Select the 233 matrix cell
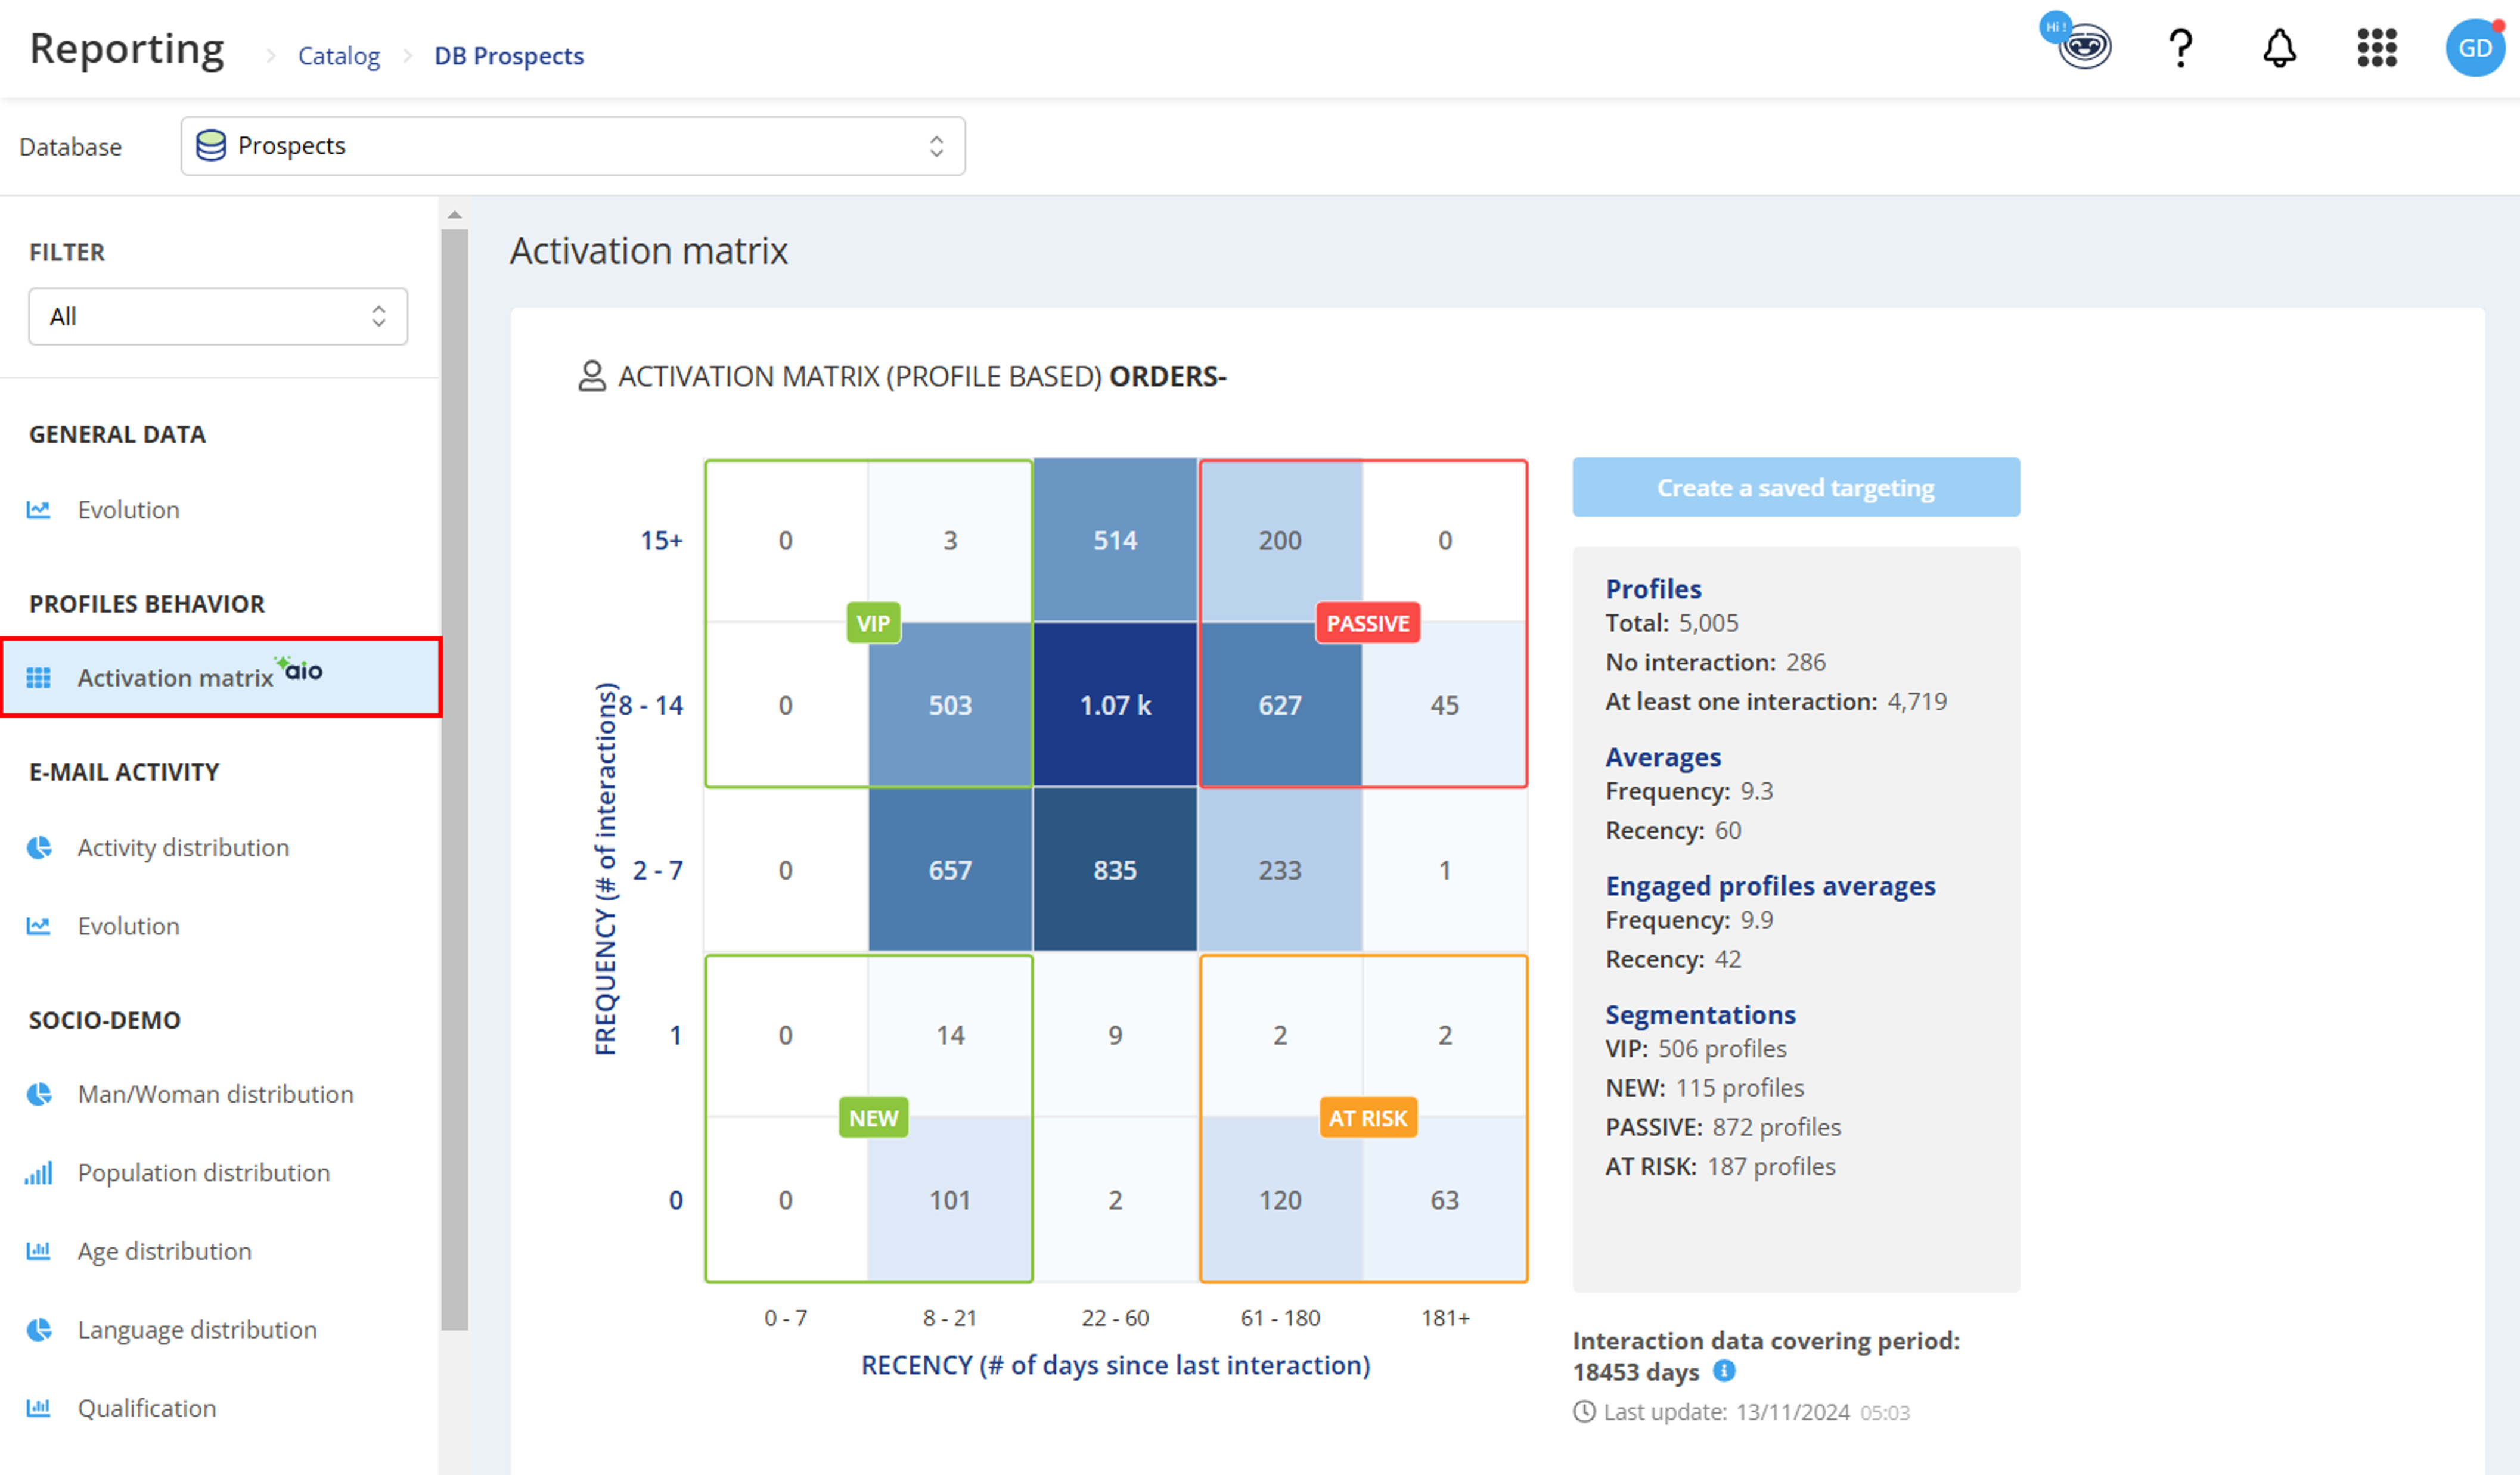2520x1475 pixels. coord(1280,869)
